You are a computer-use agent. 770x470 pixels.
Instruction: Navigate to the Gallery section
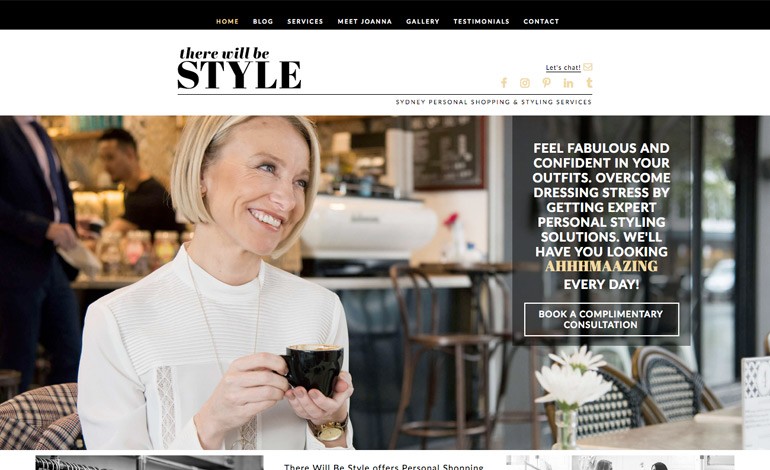[422, 22]
